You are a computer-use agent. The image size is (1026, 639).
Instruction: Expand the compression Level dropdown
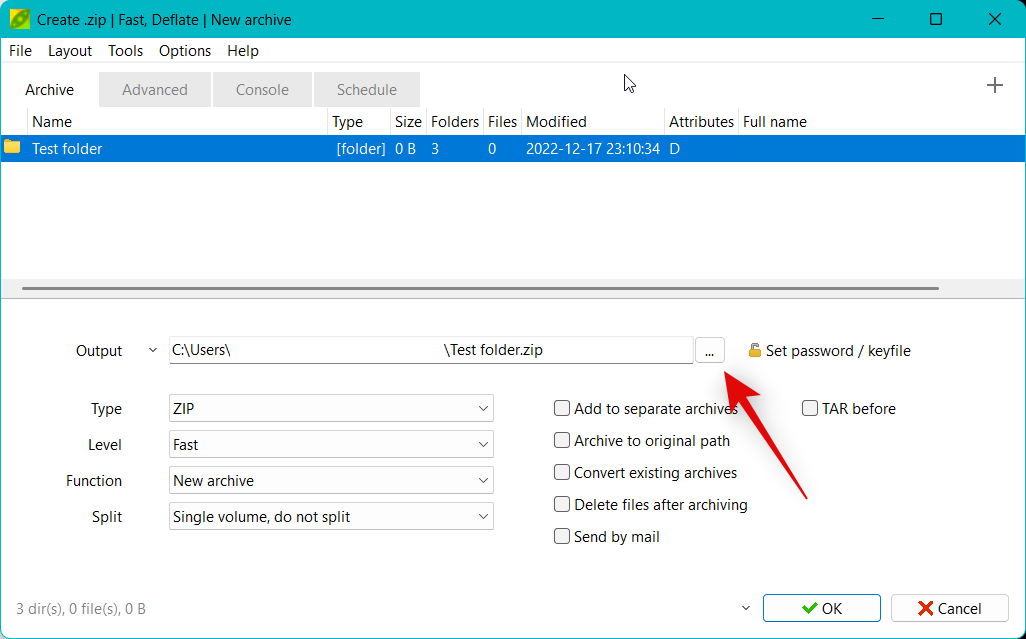point(331,445)
